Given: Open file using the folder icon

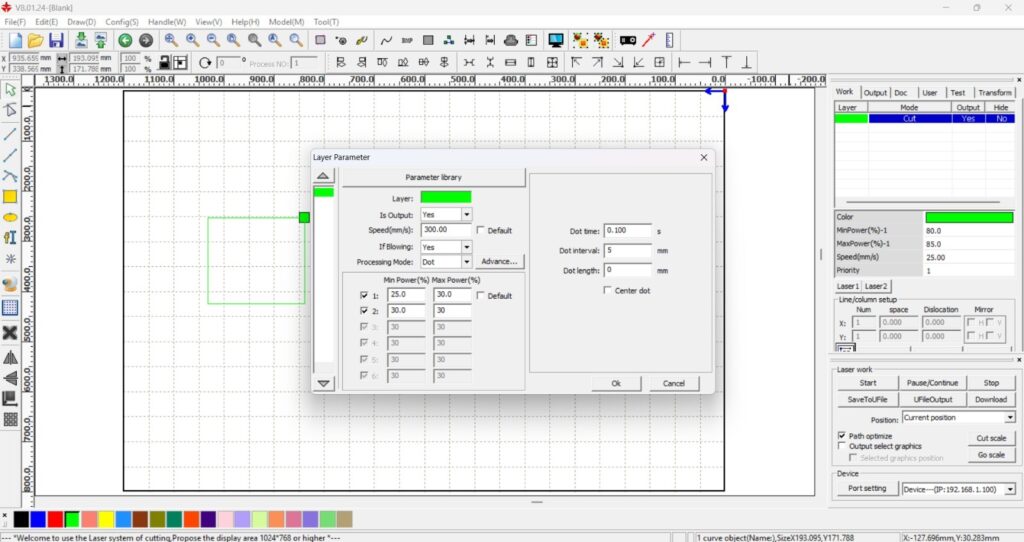Looking at the screenshot, I should pyautogui.click(x=36, y=40).
